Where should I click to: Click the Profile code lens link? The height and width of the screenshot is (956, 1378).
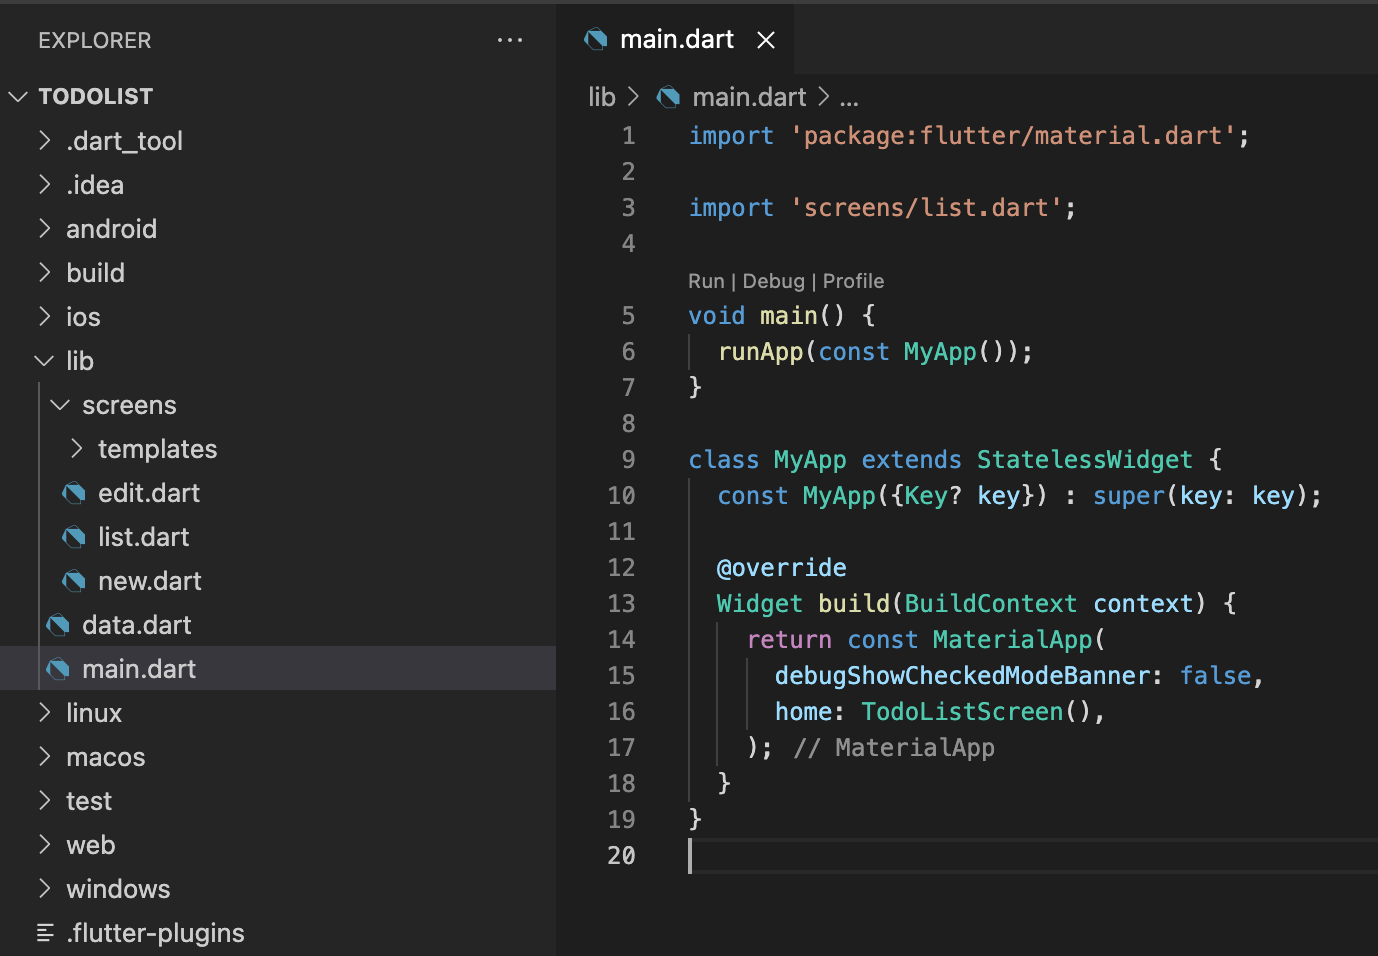click(x=853, y=281)
